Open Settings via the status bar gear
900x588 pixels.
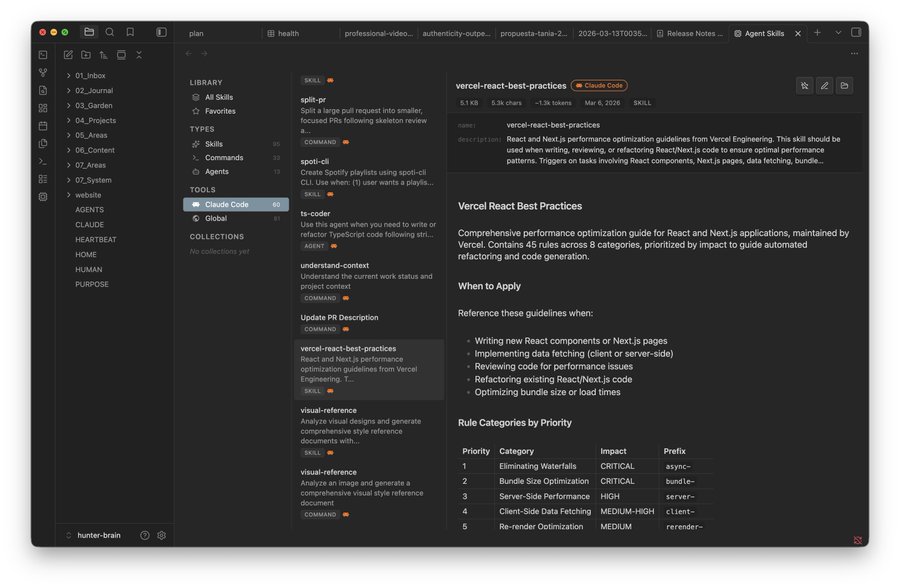pyautogui.click(x=161, y=535)
